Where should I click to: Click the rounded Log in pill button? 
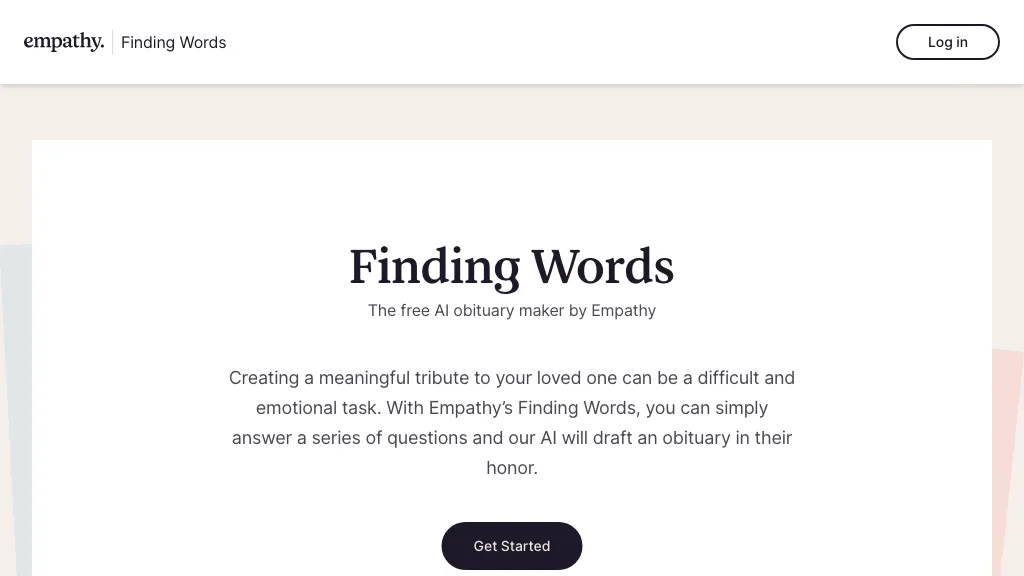(x=947, y=42)
